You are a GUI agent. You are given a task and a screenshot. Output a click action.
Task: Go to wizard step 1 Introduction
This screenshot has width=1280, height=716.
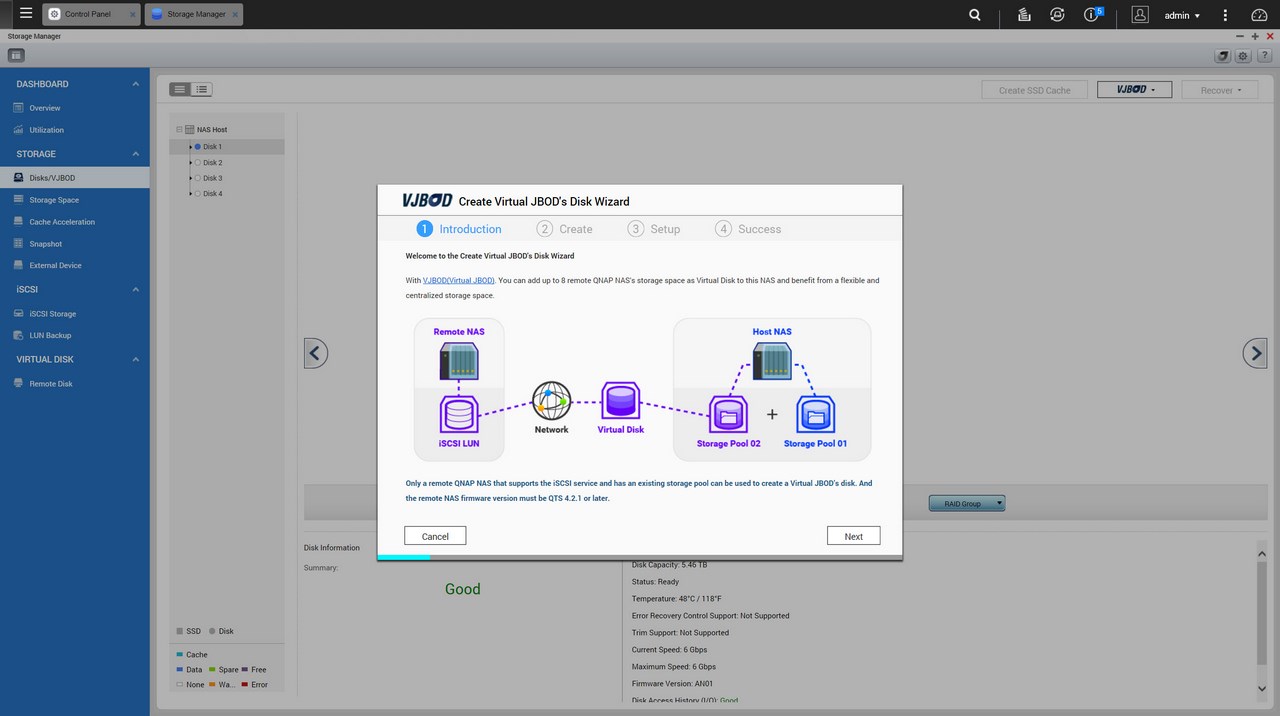(x=459, y=229)
